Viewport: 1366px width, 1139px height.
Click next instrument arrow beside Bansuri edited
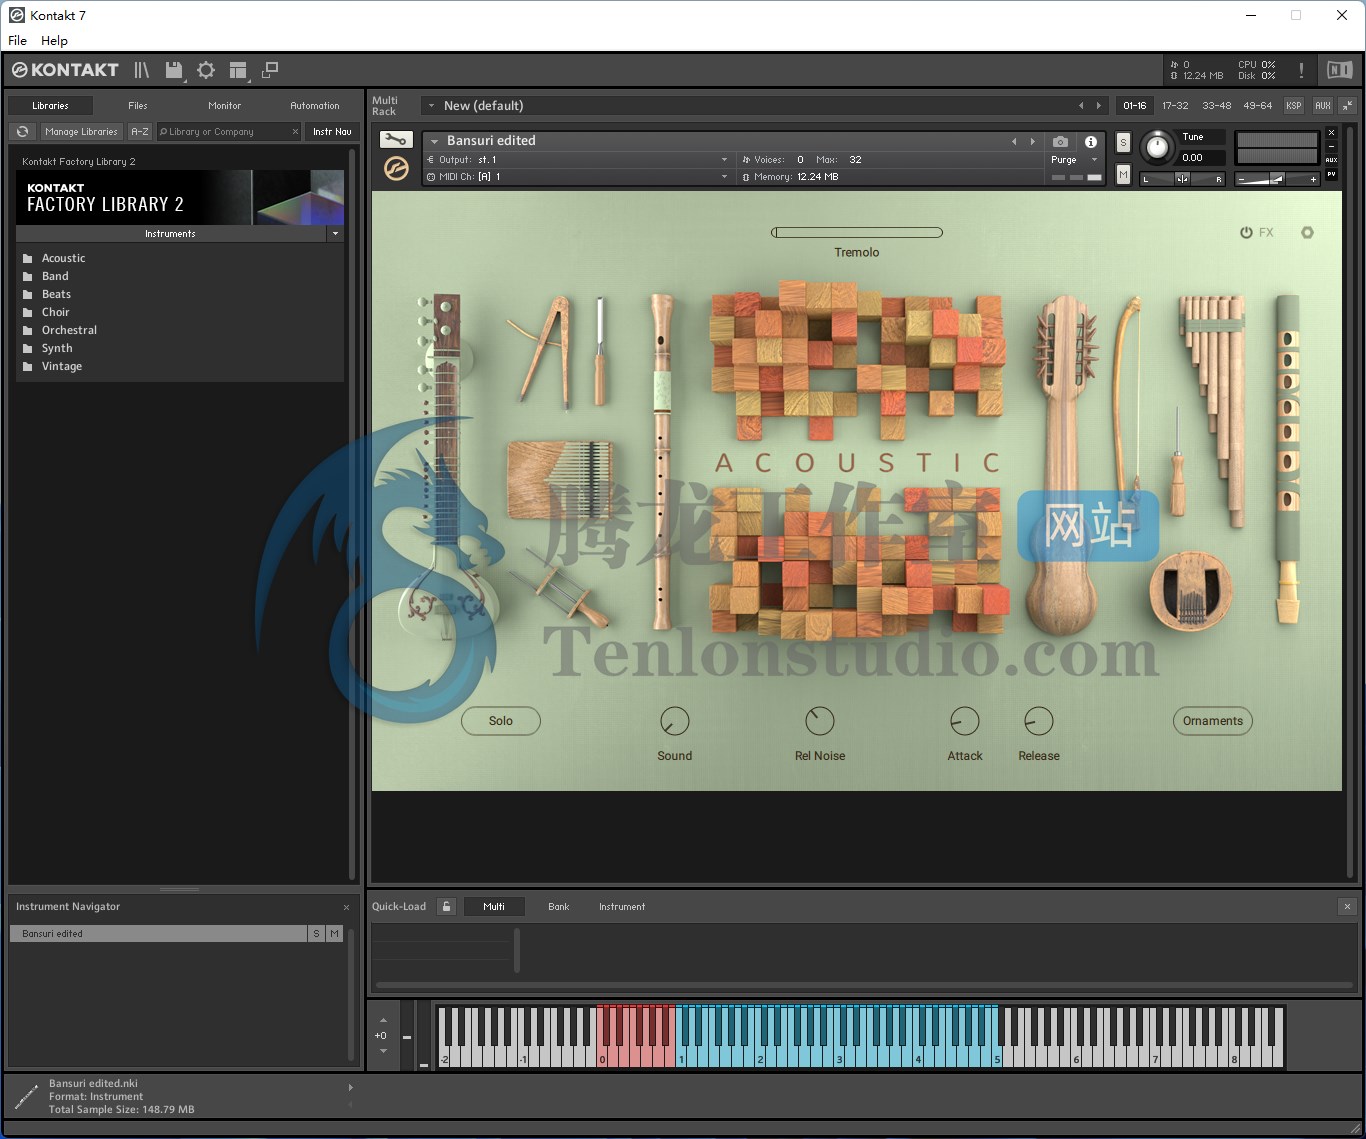point(1033,141)
